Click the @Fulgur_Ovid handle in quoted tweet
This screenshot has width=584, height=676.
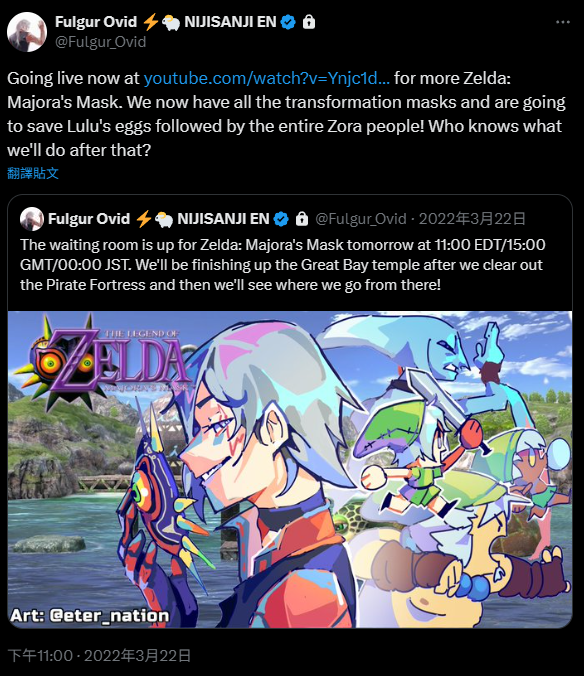click(x=361, y=219)
